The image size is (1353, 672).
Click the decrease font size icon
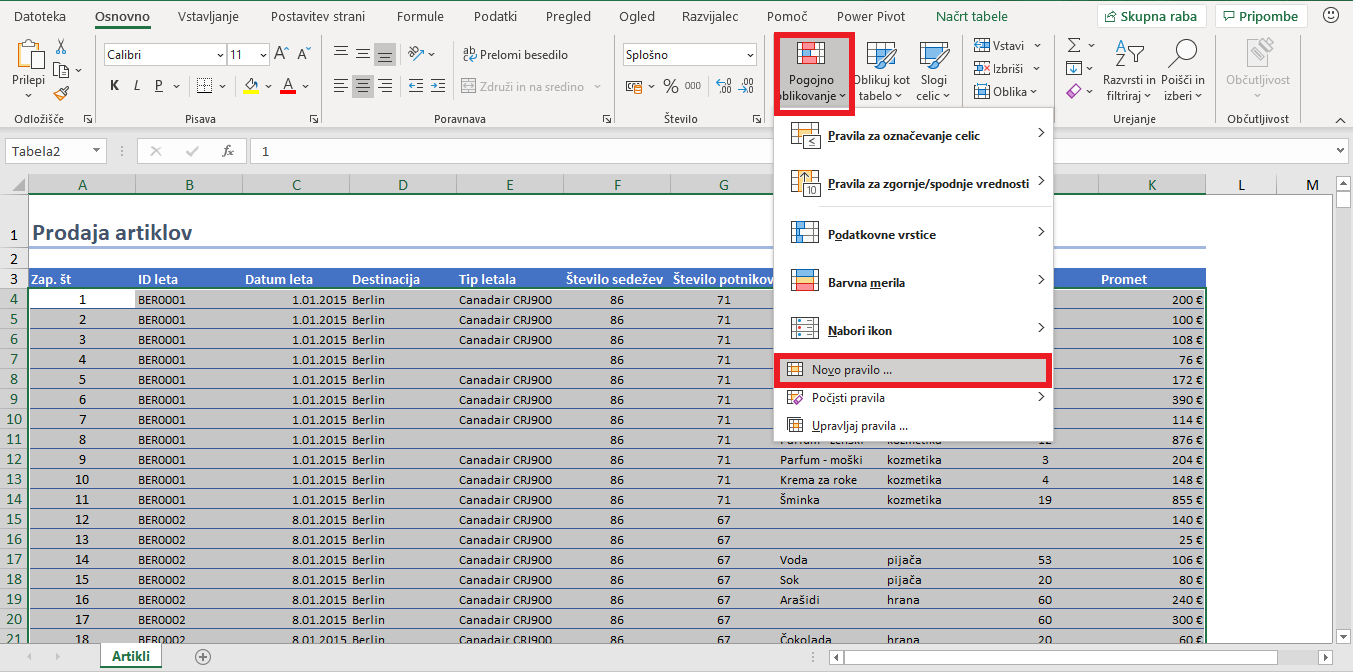303,54
